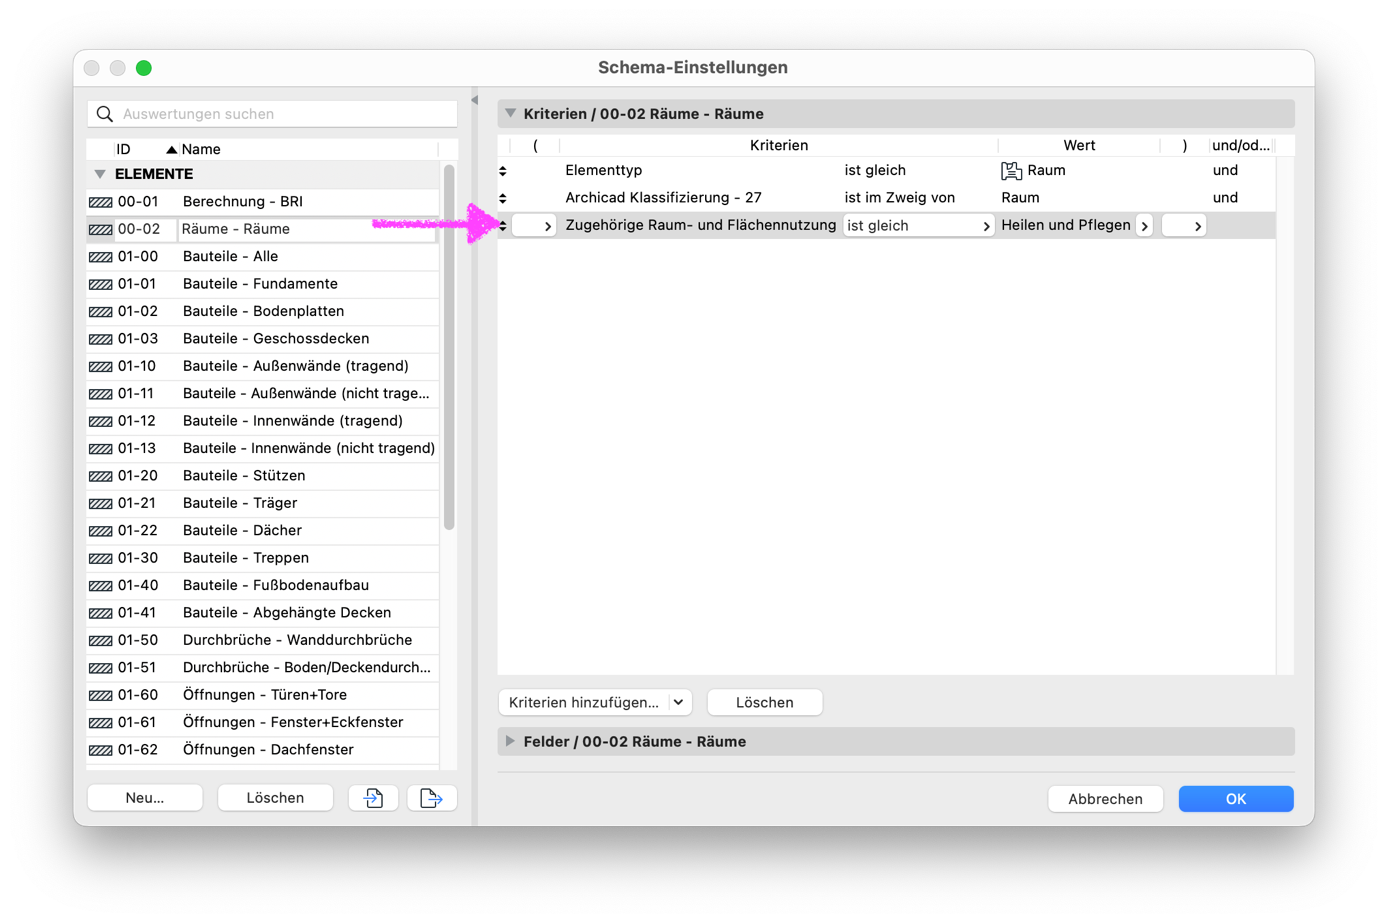Select the Archicad Klassifizierung - 27 criterion
Screen dimensions: 1388x923
(663, 198)
